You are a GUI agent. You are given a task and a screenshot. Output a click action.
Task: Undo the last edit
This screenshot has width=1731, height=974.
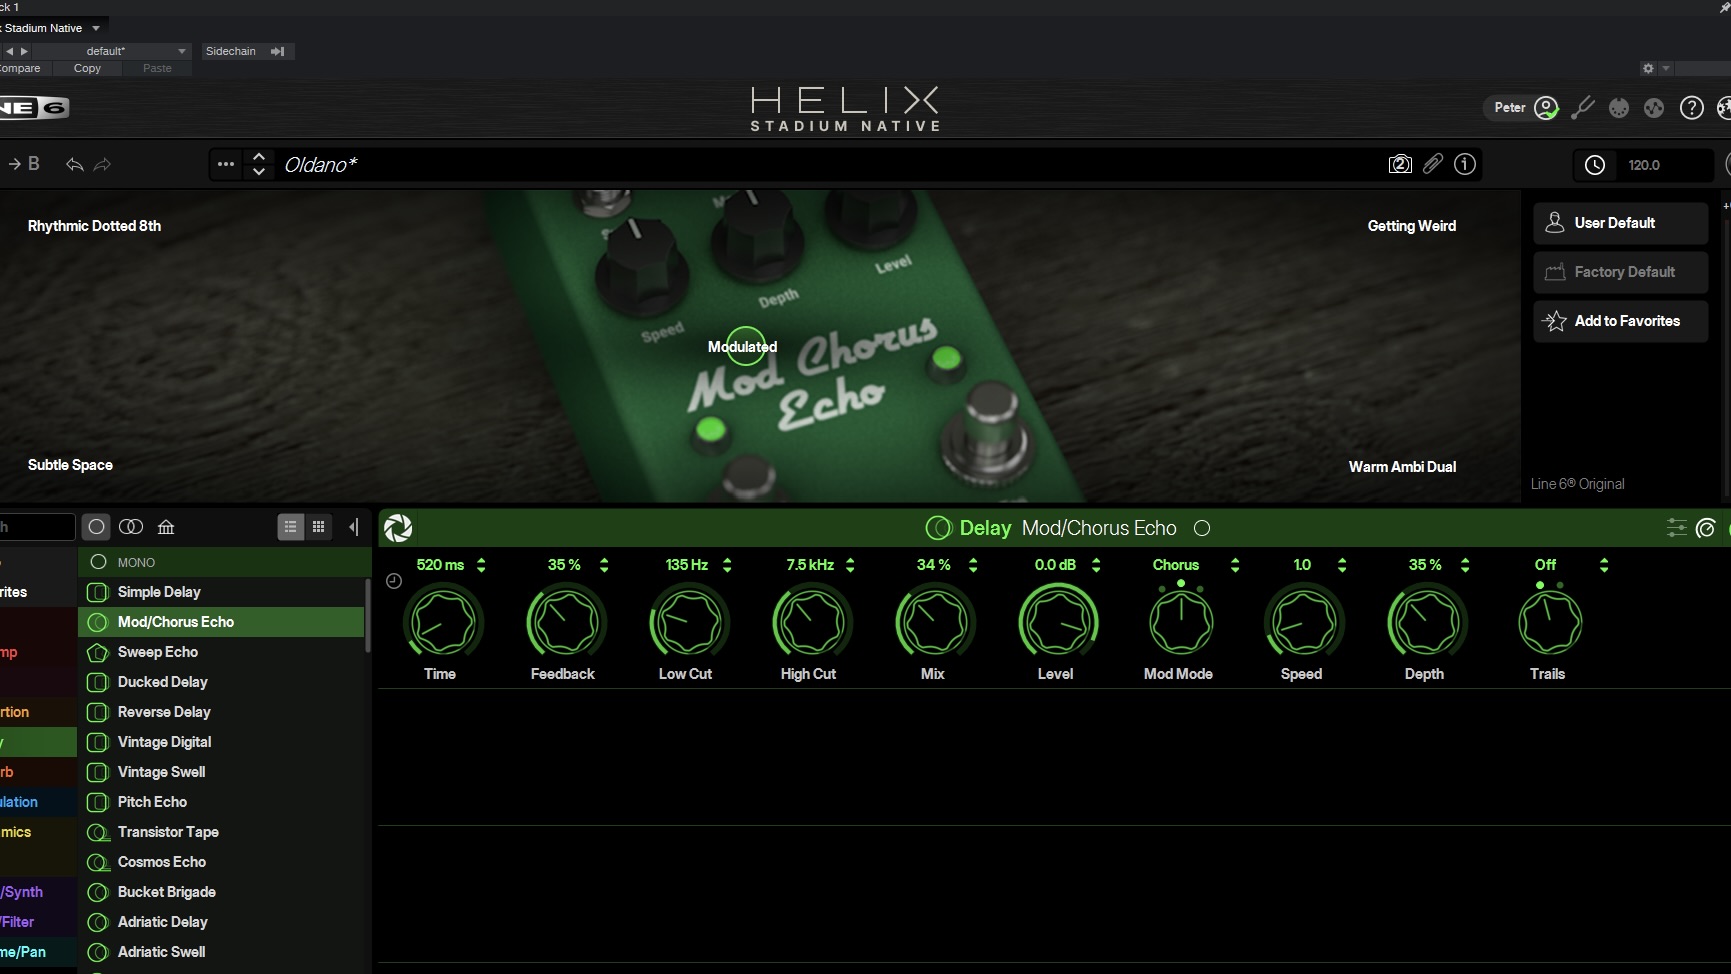(x=74, y=164)
